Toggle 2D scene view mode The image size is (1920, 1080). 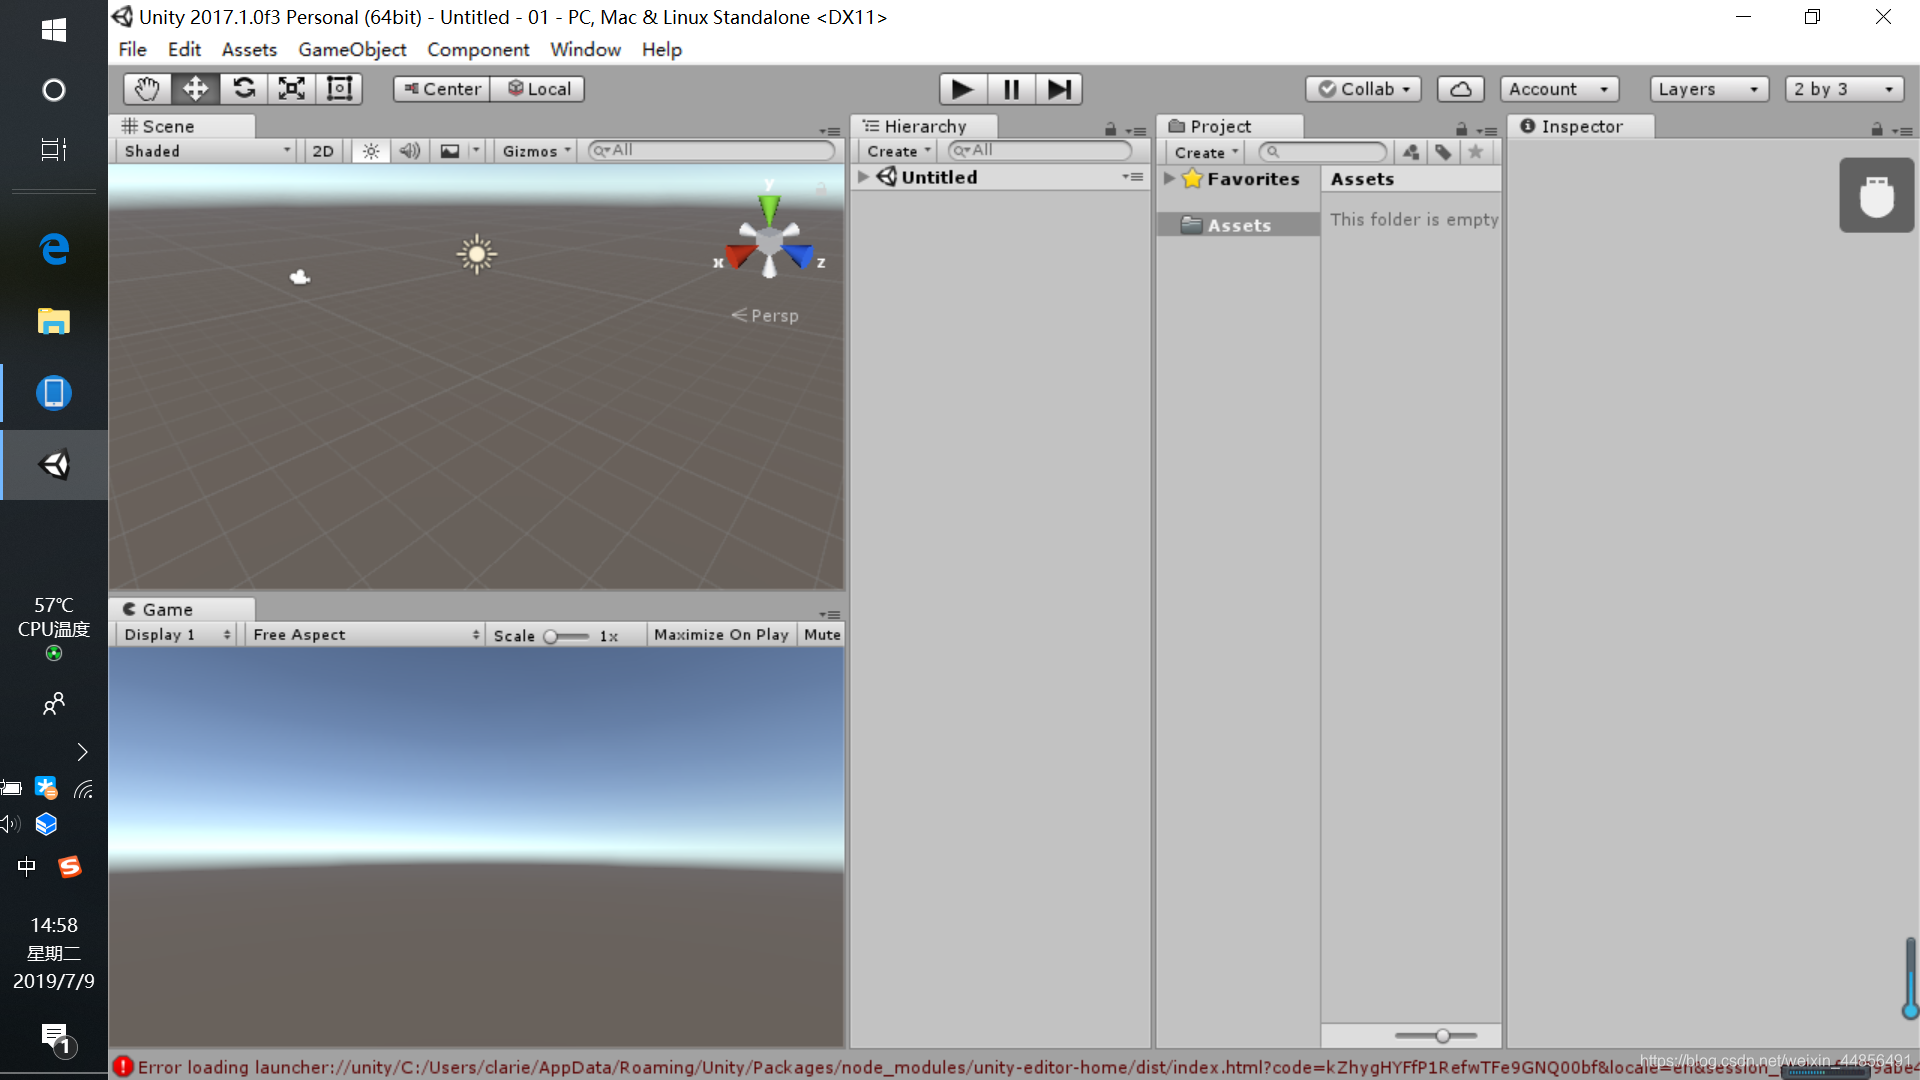(322, 151)
